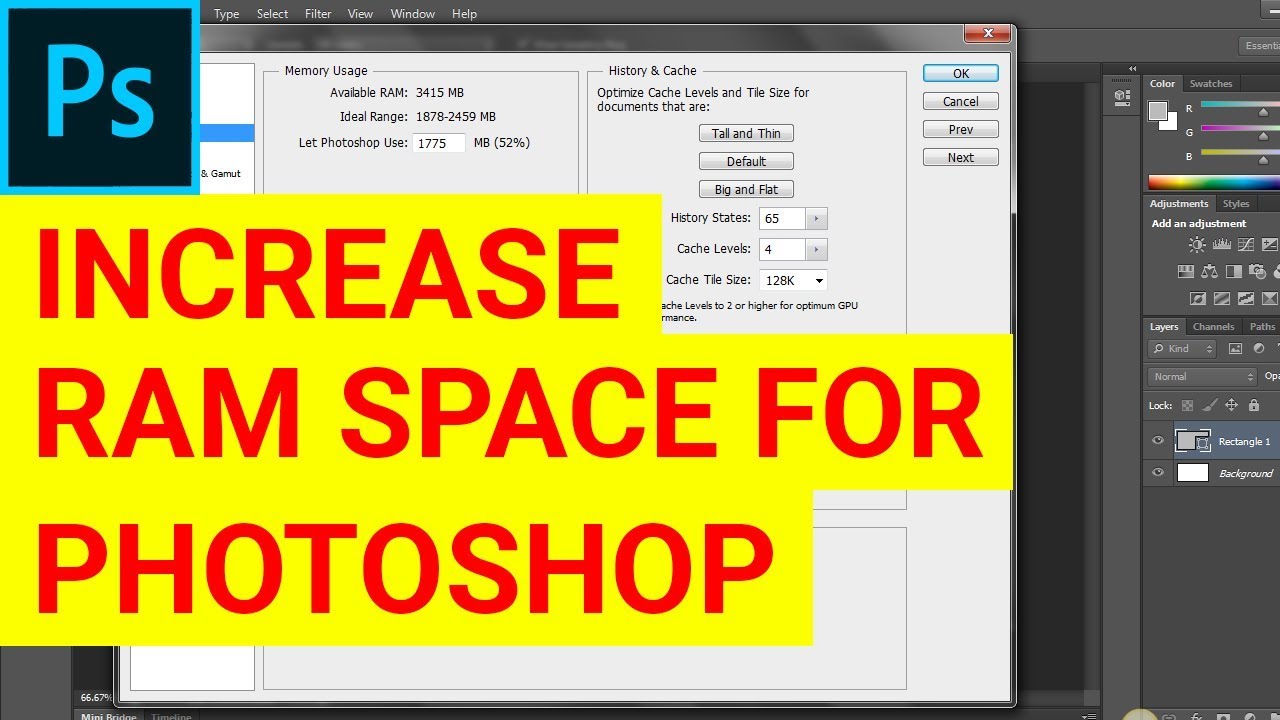Hide the Rectangle 1 layer
The image size is (1280, 720).
(x=1158, y=441)
